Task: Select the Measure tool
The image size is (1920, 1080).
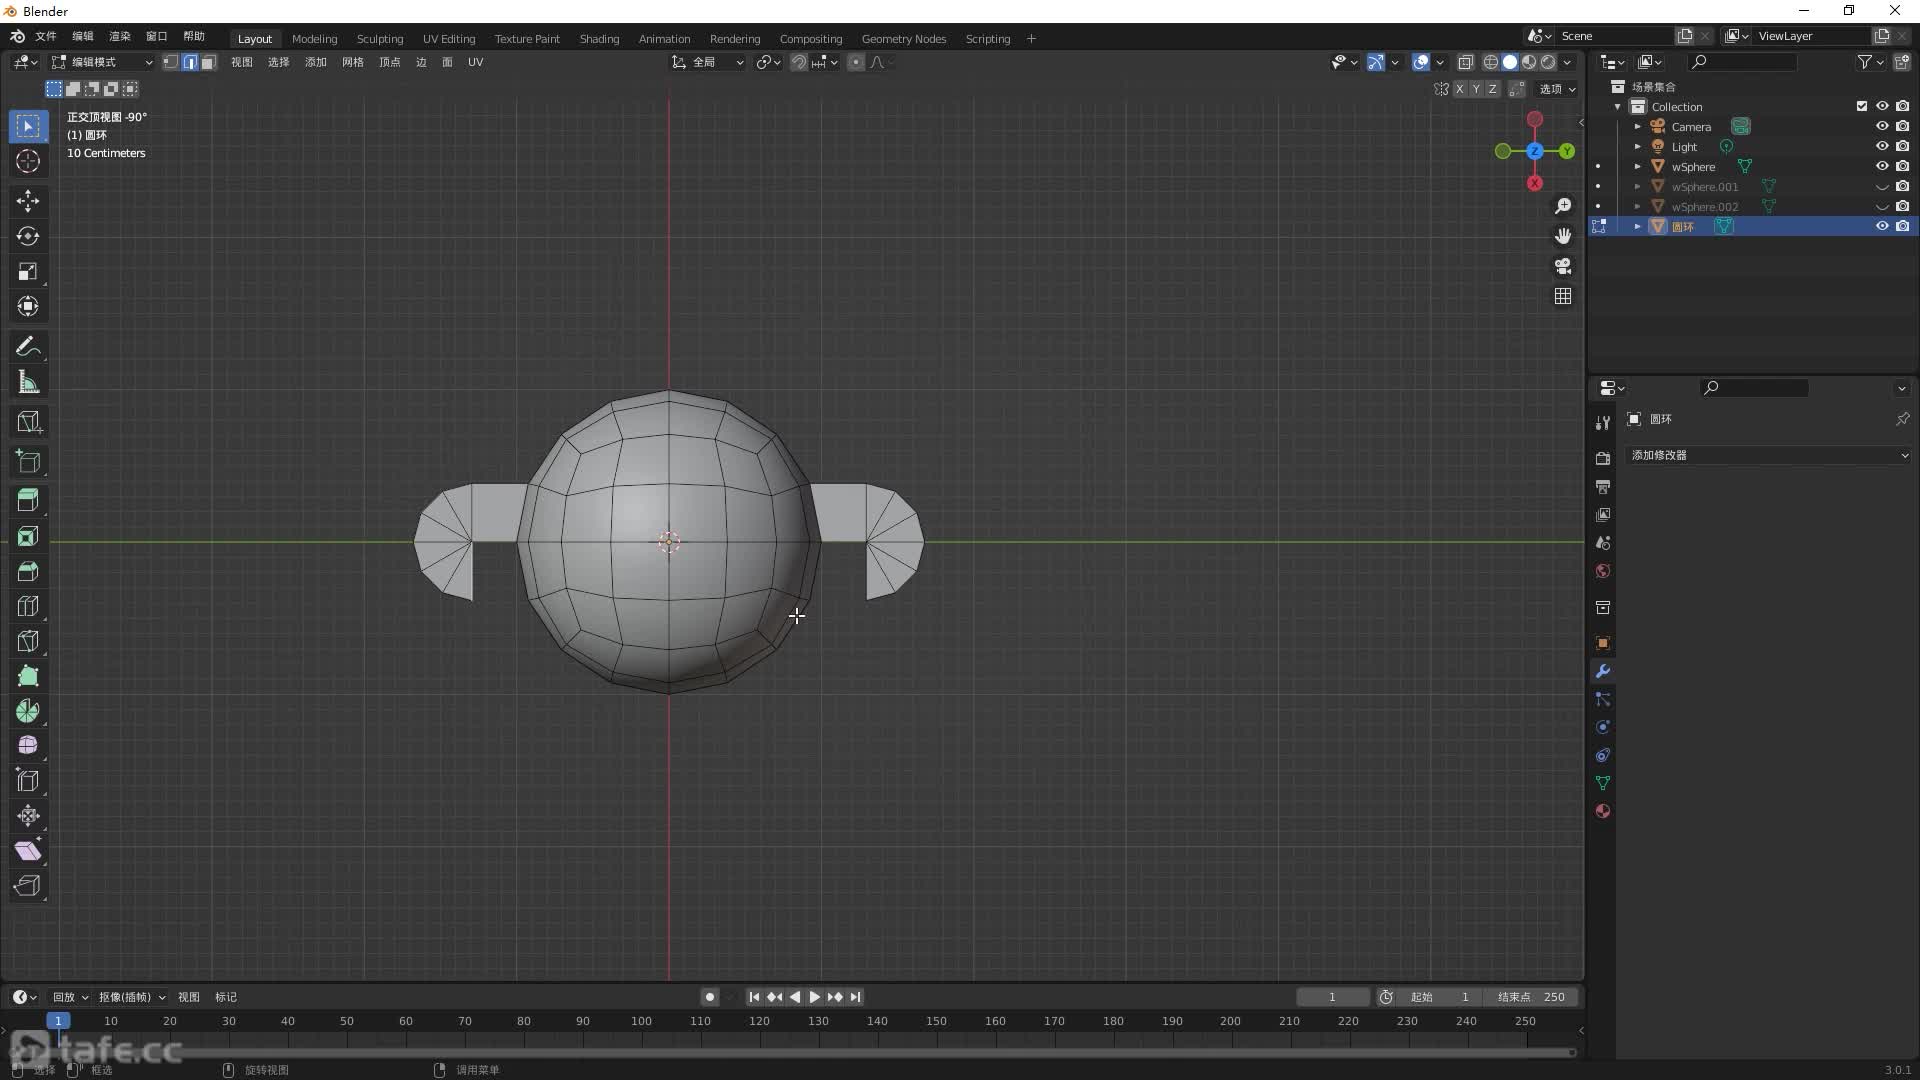Action: click(28, 382)
